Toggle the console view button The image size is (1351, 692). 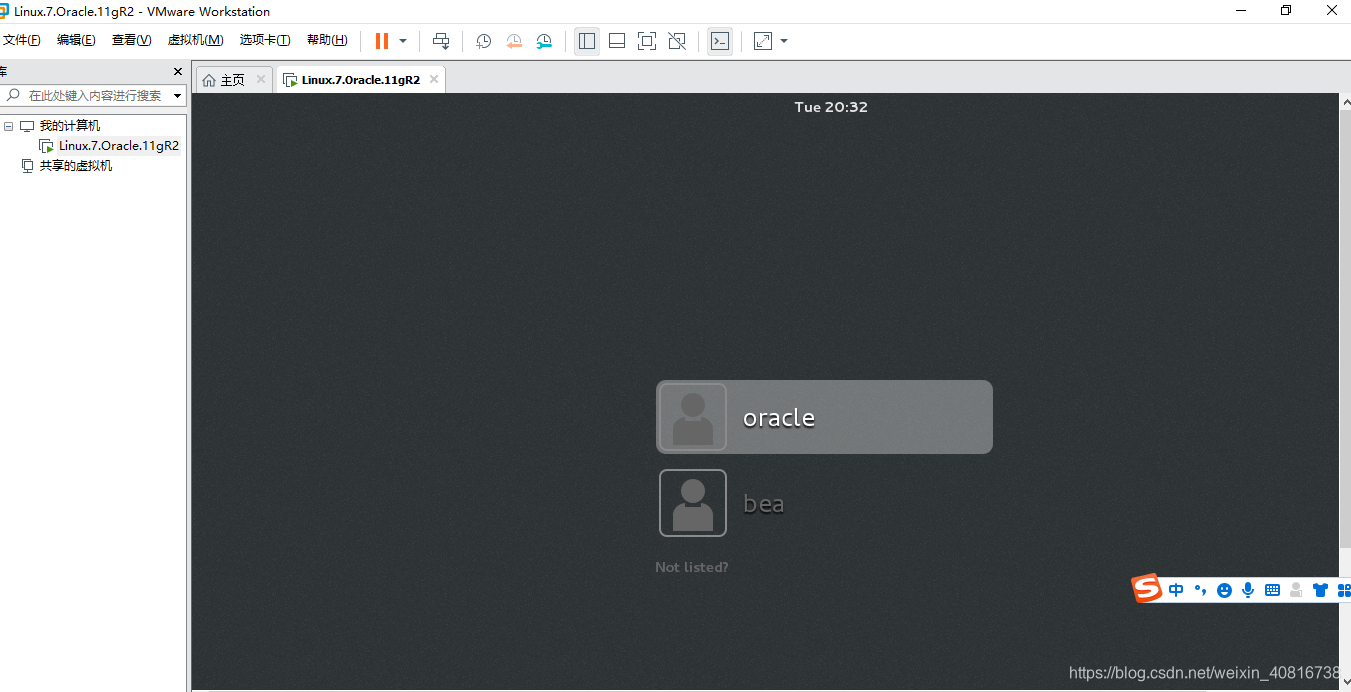(x=720, y=41)
